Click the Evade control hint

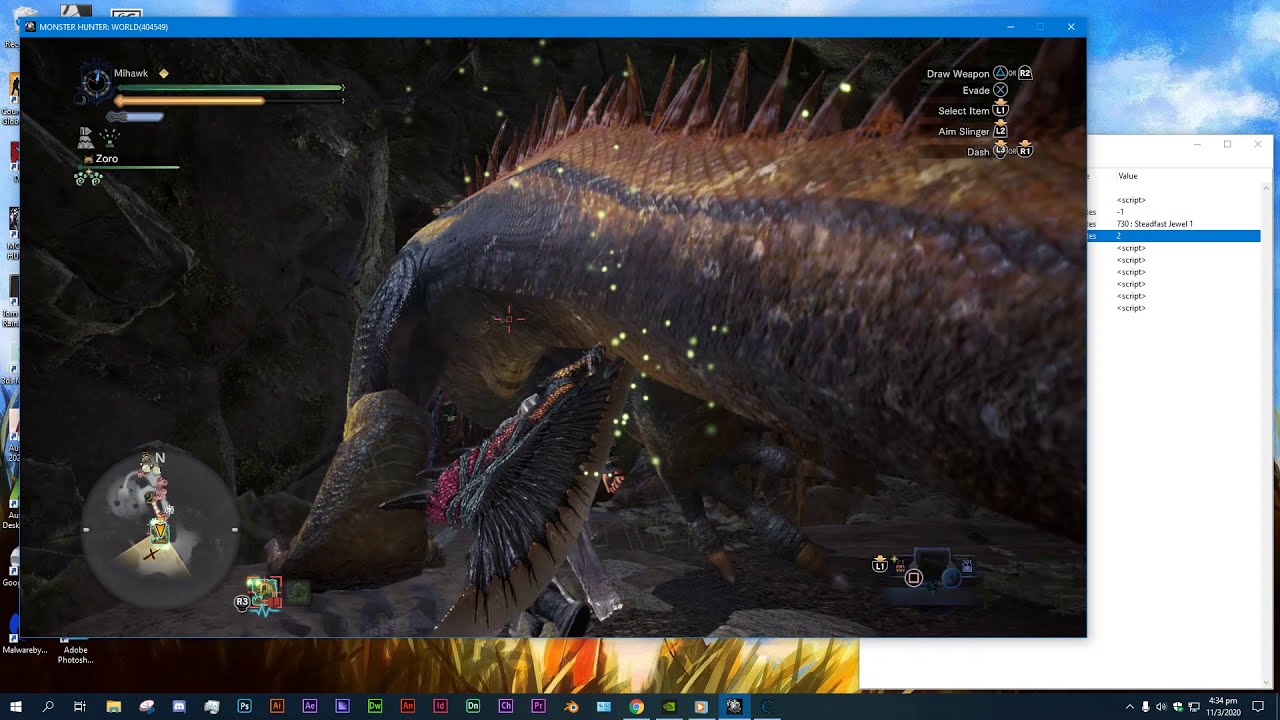pos(985,90)
